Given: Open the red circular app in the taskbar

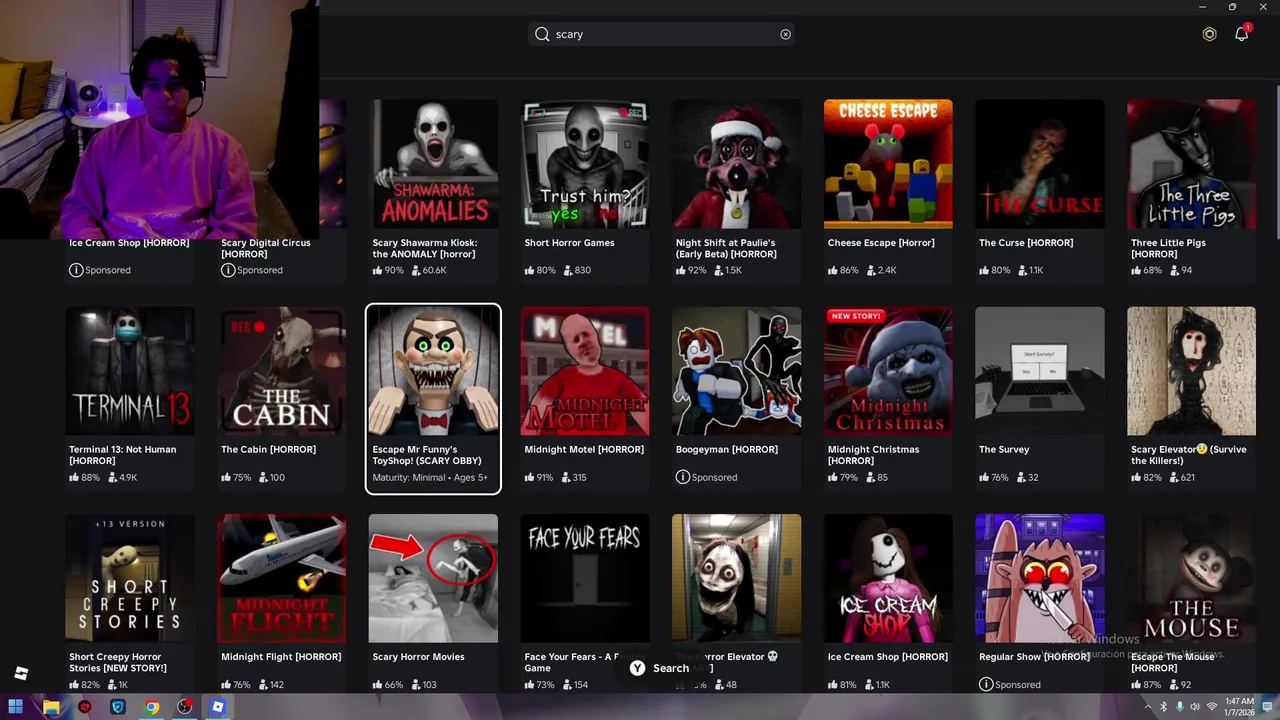Looking at the screenshot, I should tap(85, 707).
